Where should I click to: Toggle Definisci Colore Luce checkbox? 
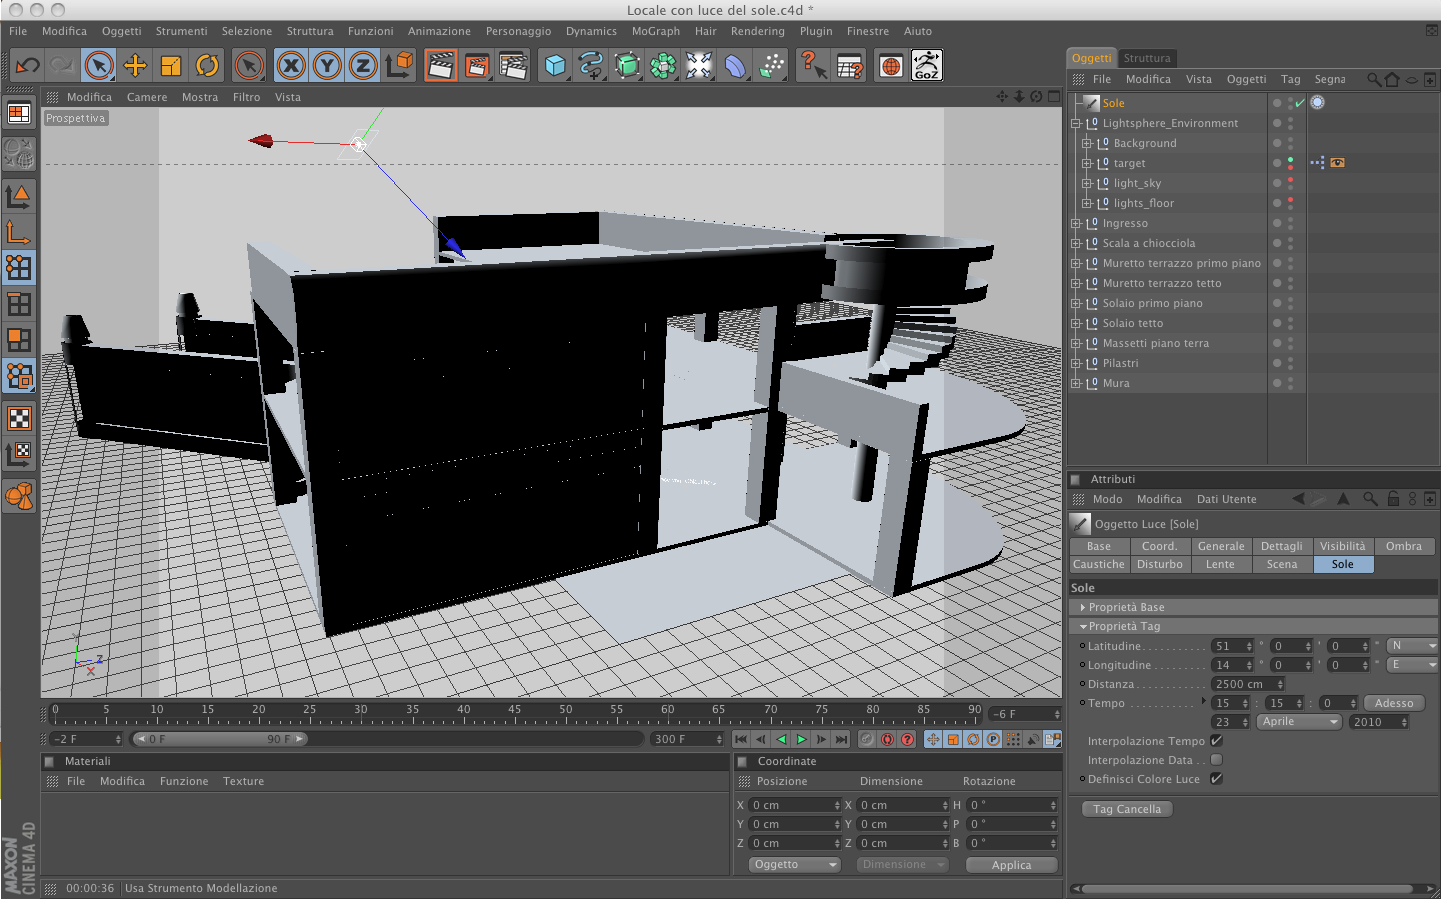[x=1216, y=779]
